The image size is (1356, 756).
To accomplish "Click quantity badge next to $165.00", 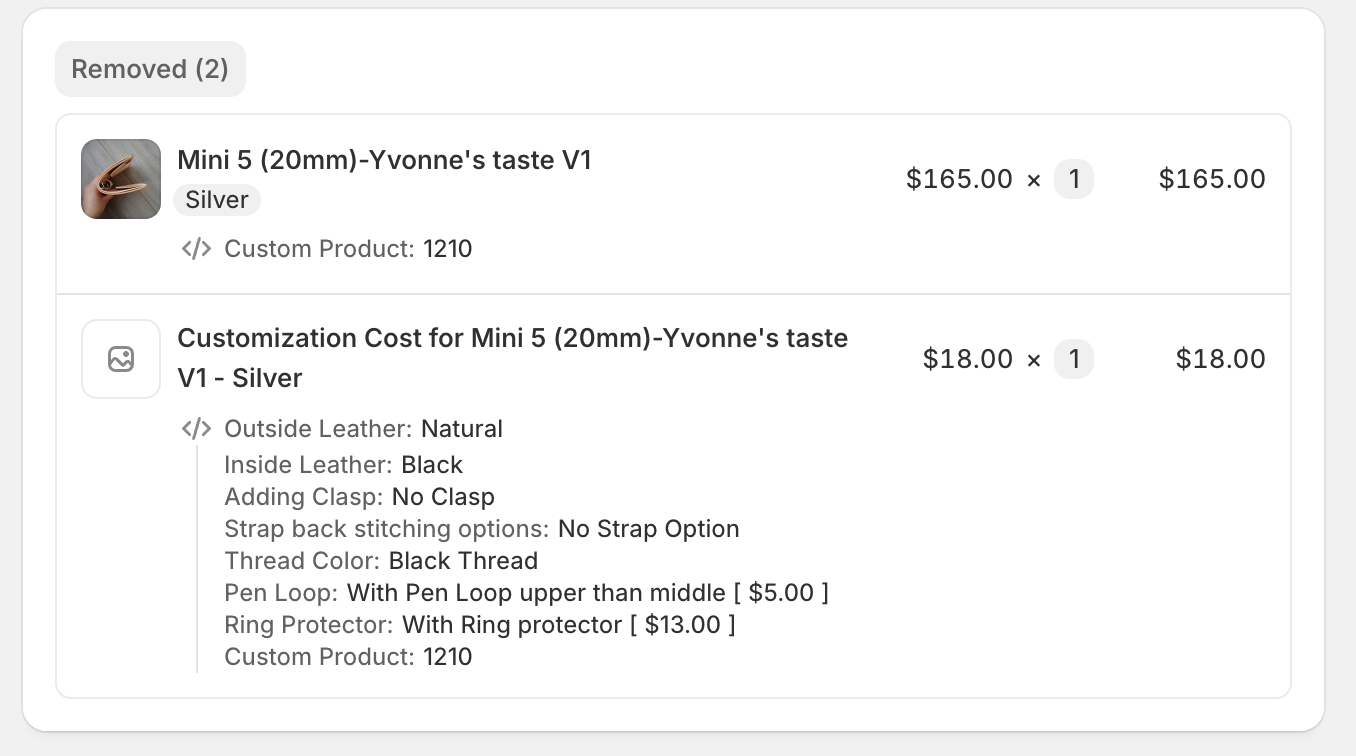I will 1074,179.
